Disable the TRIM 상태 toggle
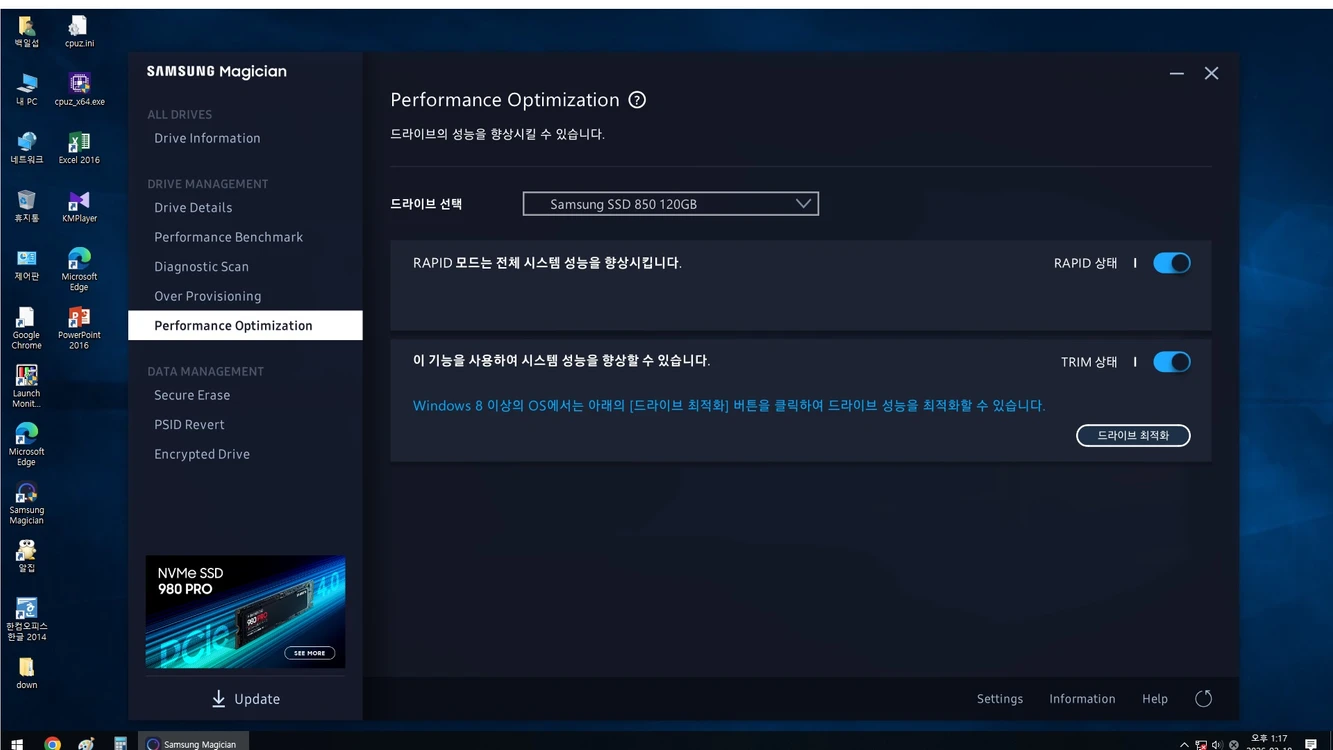Viewport: 1333px width, 750px height. (x=1172, y=362)
